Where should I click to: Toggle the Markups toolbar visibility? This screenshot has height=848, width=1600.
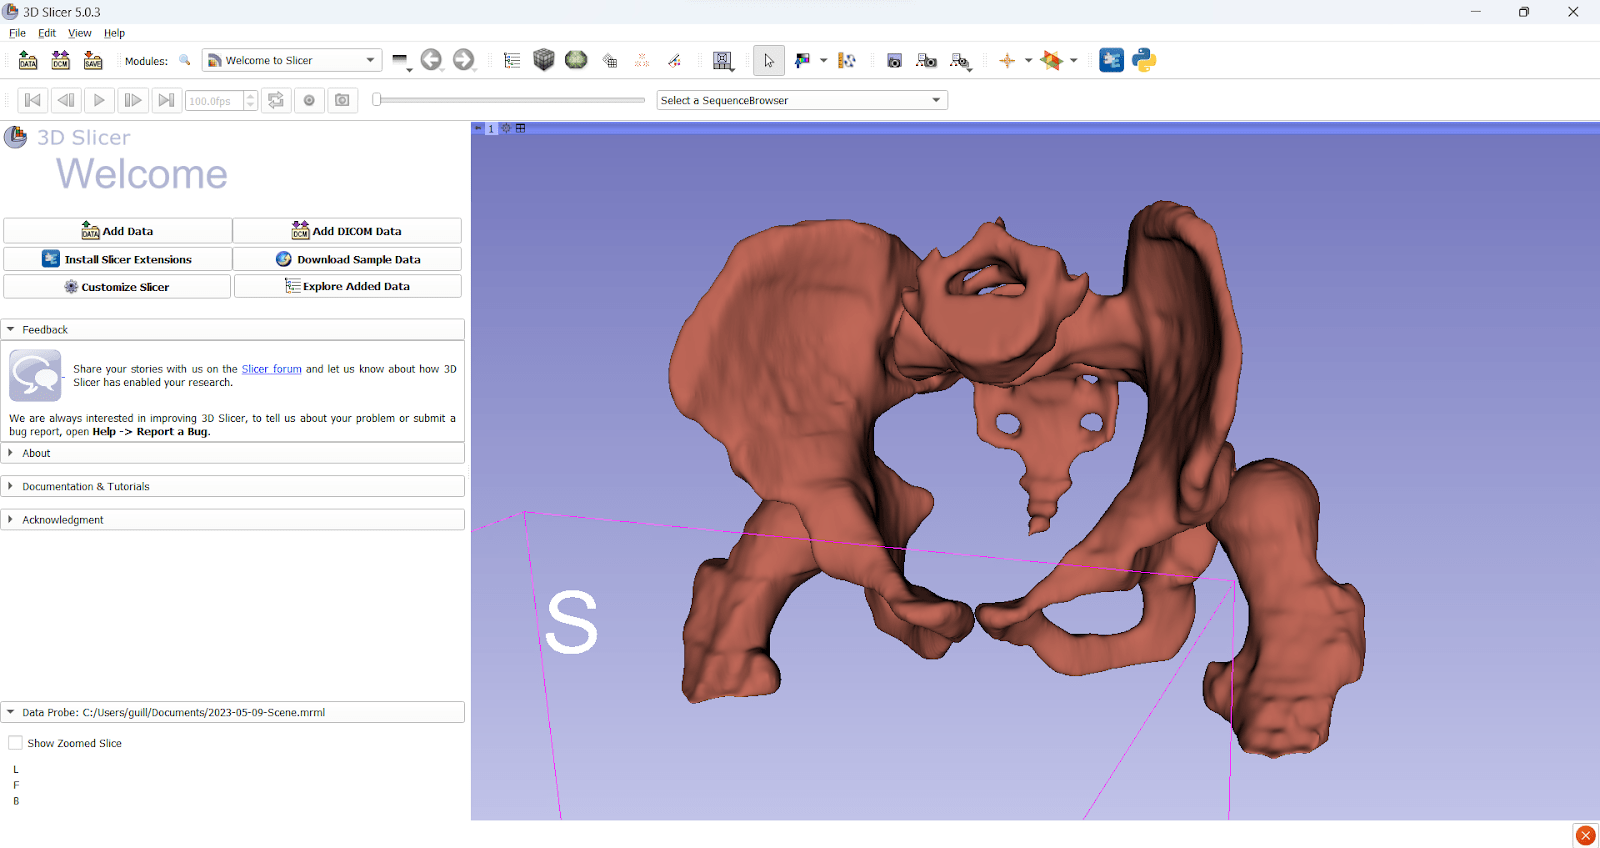click(847, 61)
